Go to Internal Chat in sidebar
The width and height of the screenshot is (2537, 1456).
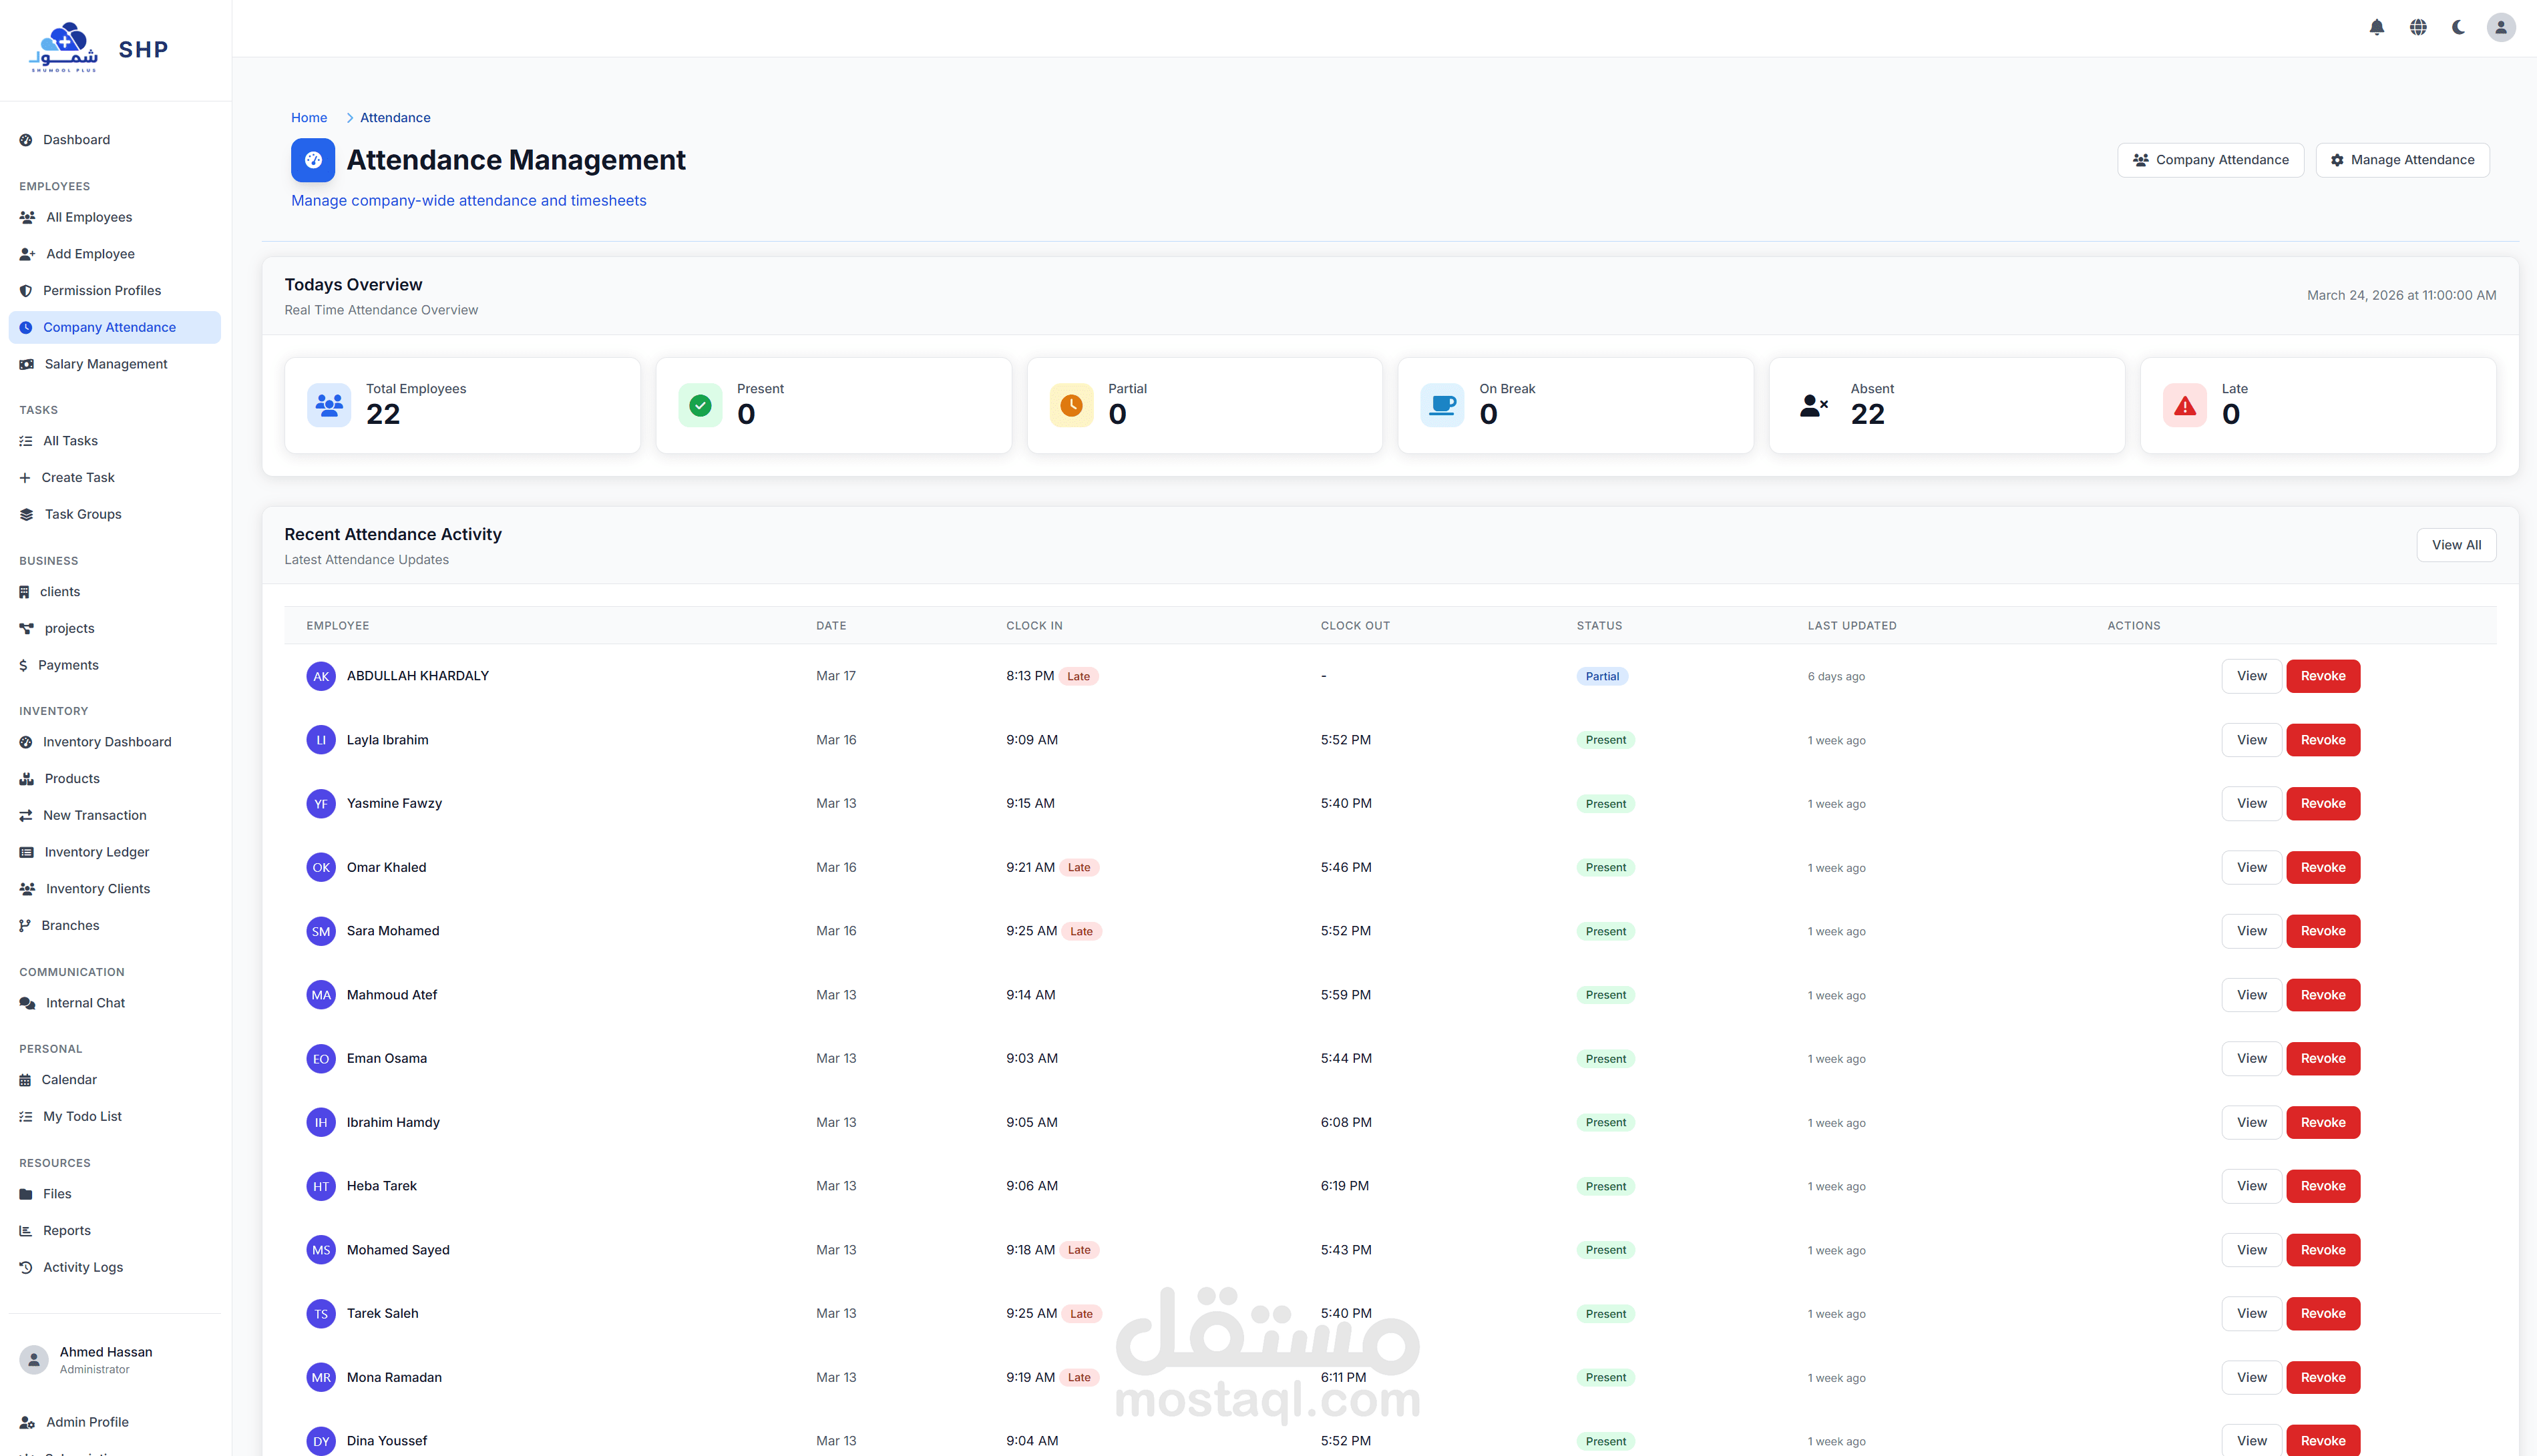85,1003
